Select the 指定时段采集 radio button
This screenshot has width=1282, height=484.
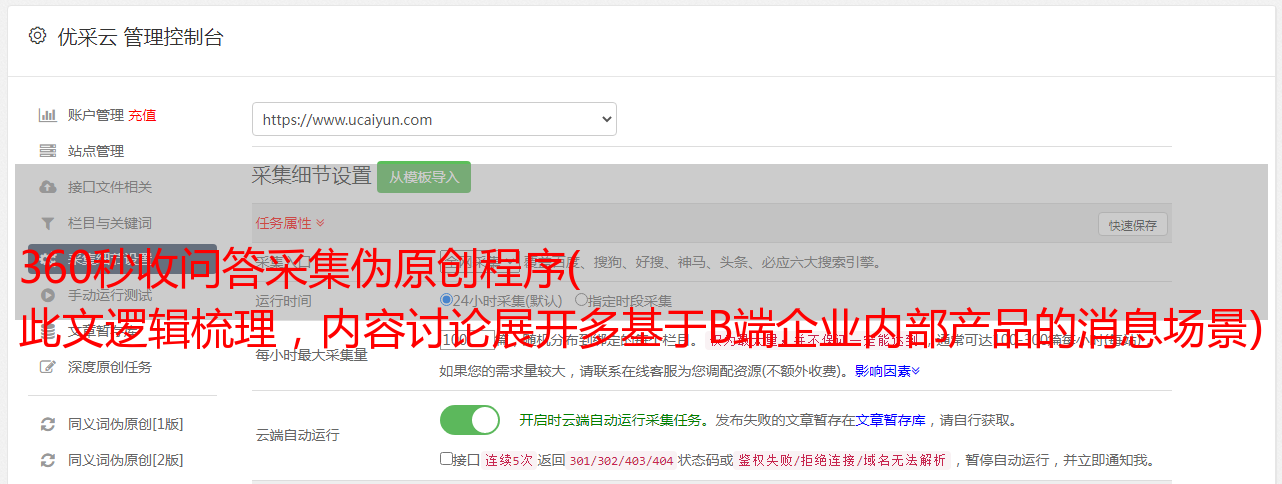[581, 300]
